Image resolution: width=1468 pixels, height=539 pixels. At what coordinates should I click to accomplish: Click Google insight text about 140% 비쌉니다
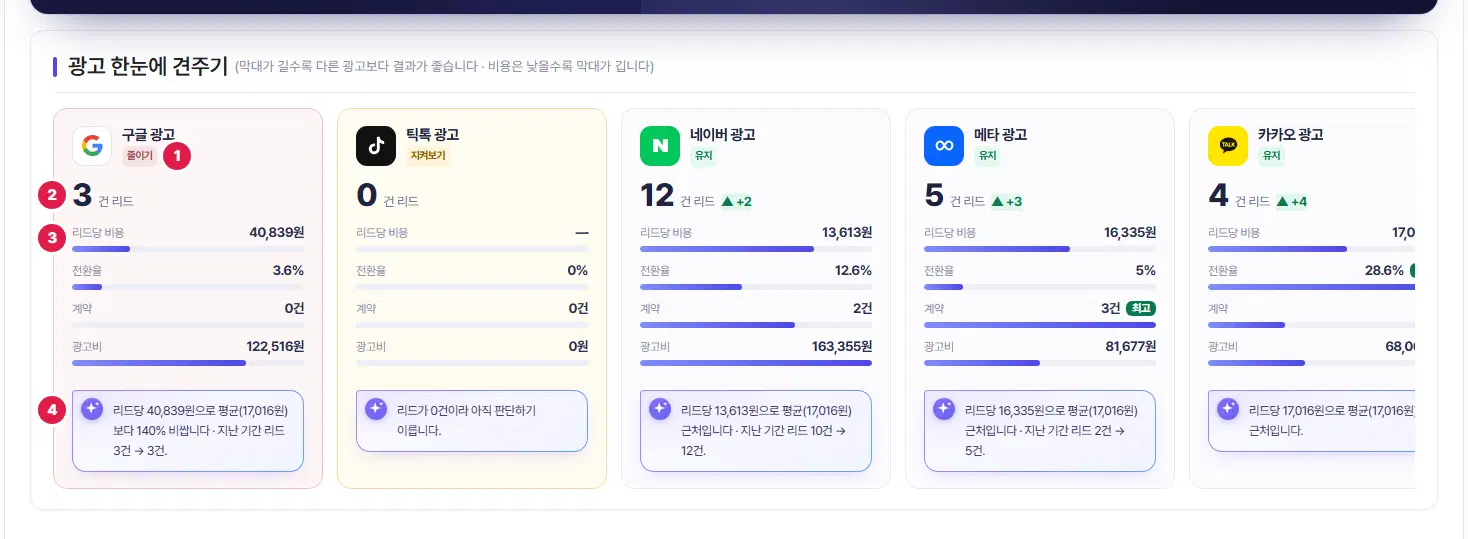point(200,430)
